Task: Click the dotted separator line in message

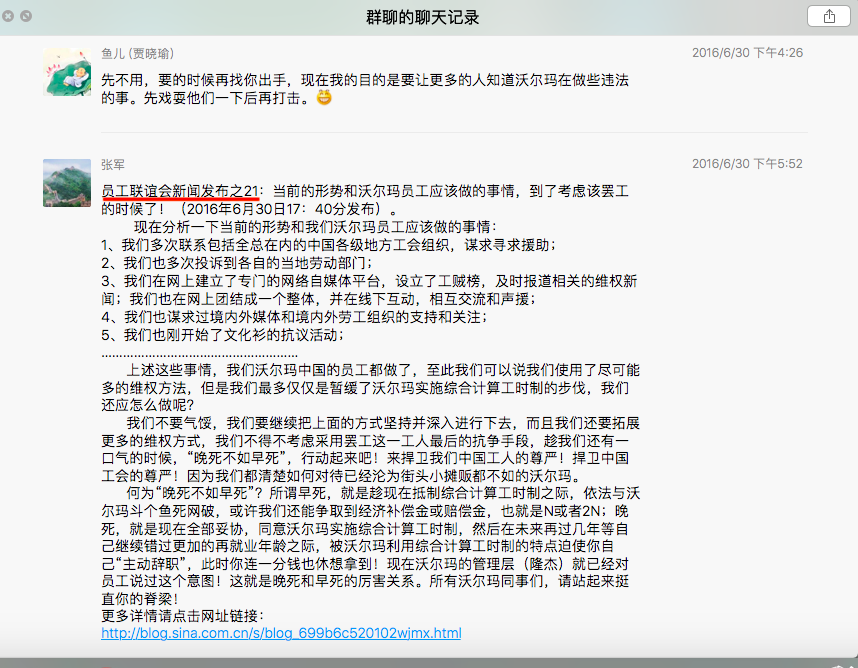Action: (199, 353)
